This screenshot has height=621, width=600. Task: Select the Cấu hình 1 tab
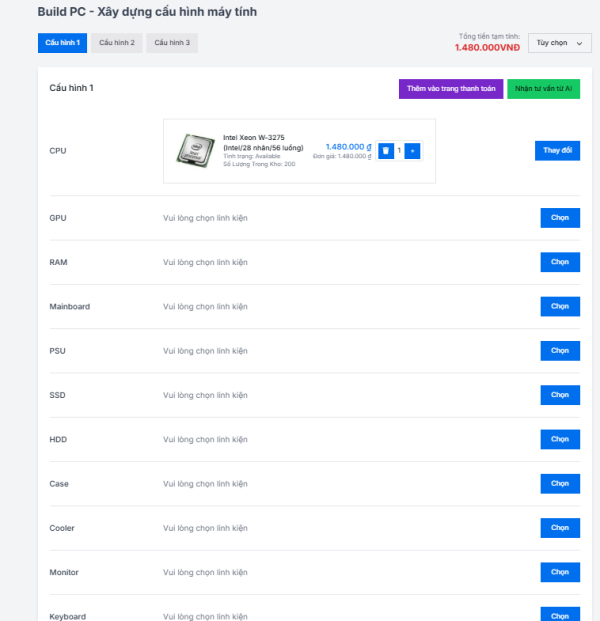tap(63, 43)
